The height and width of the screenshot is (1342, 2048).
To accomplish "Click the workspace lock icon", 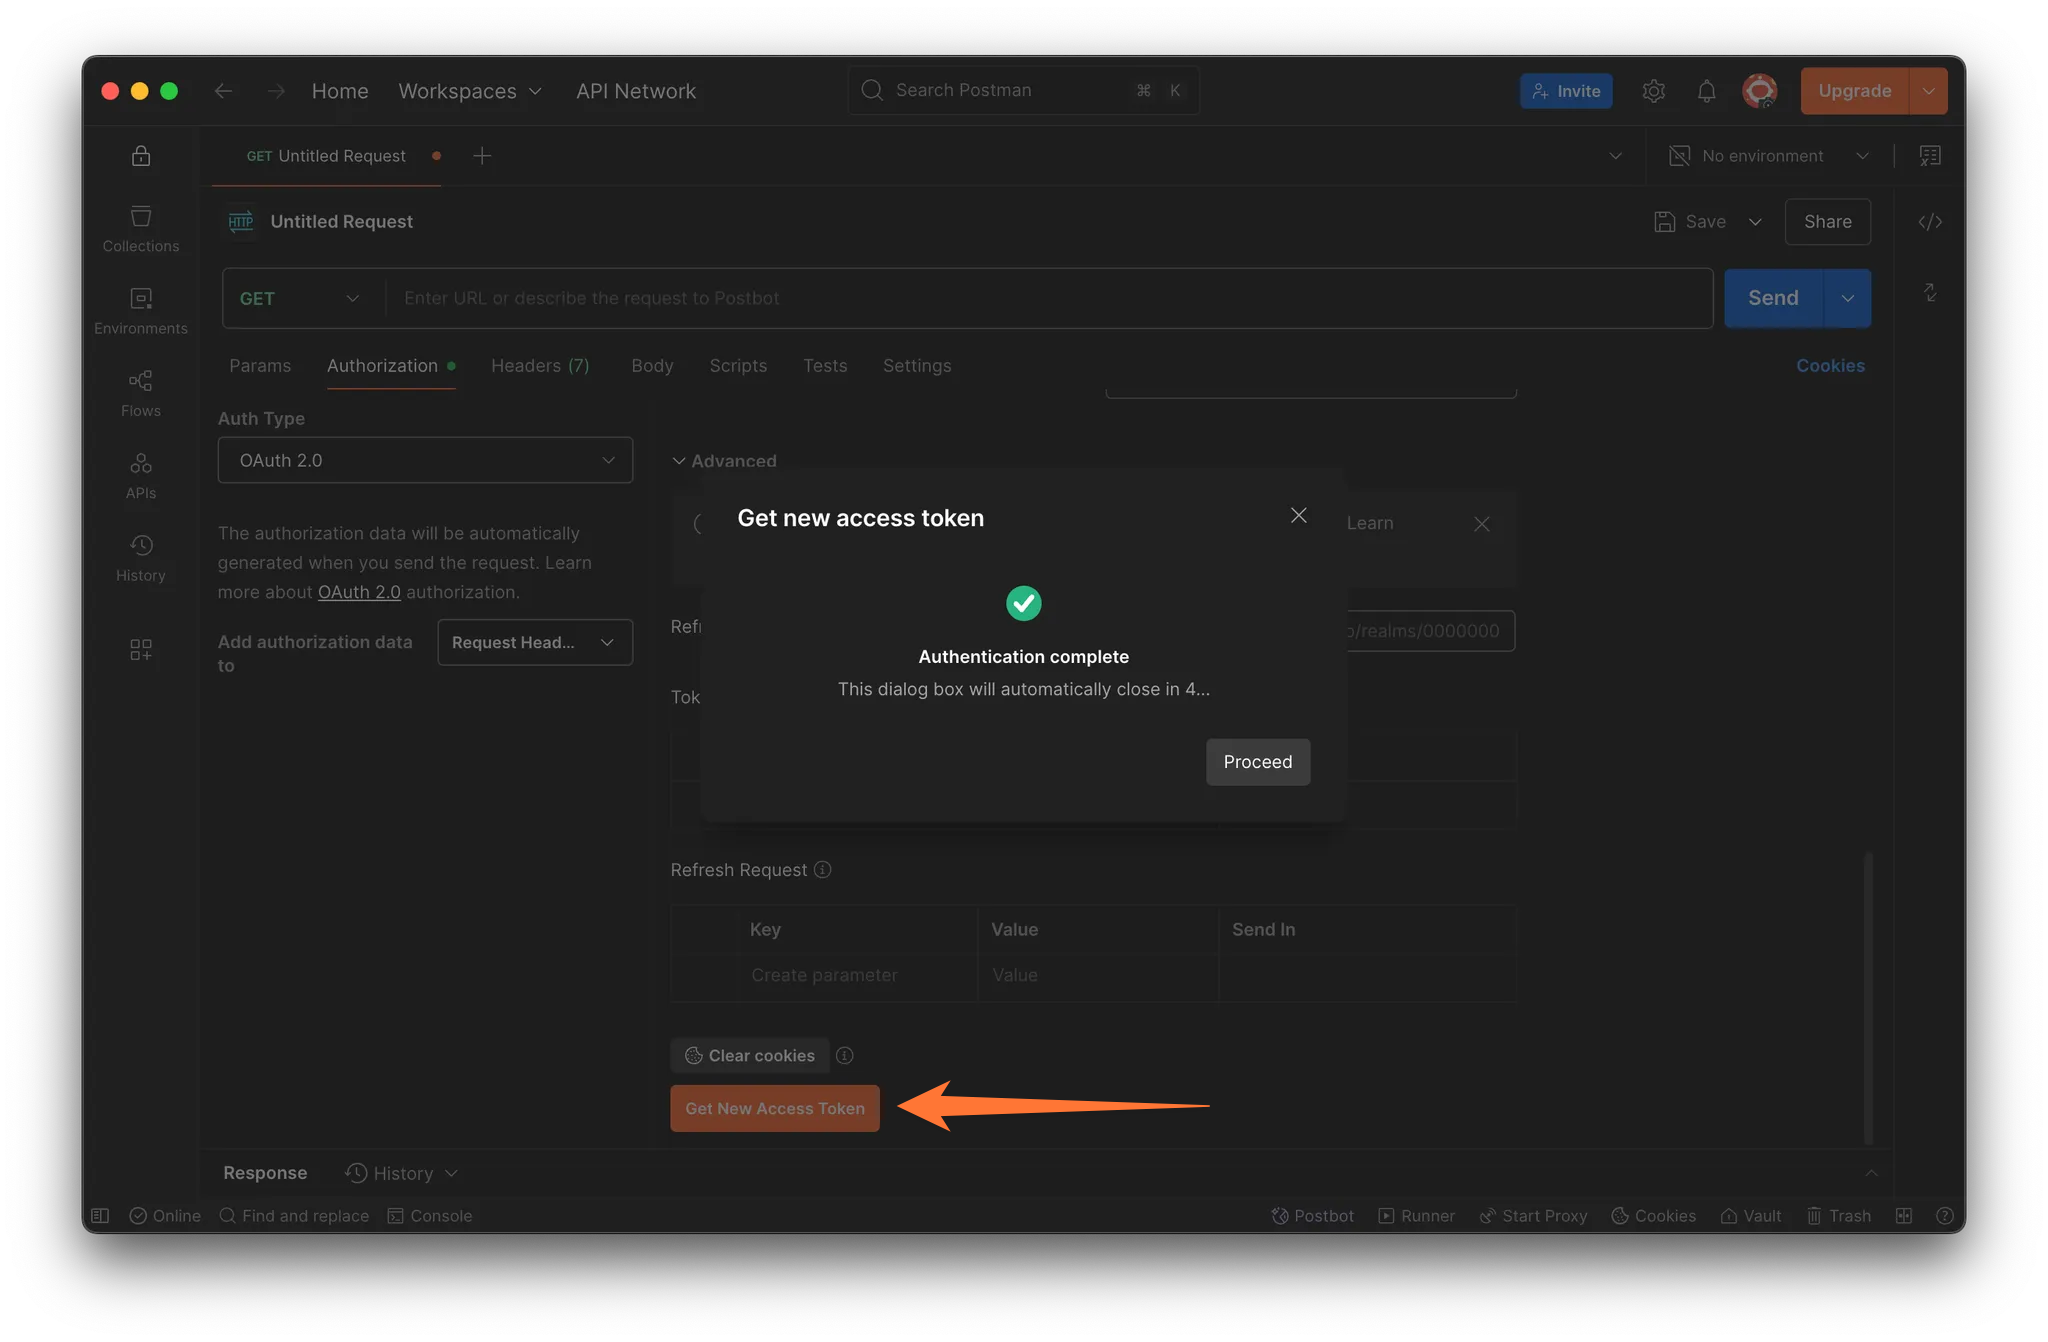I will coord(141,155).
